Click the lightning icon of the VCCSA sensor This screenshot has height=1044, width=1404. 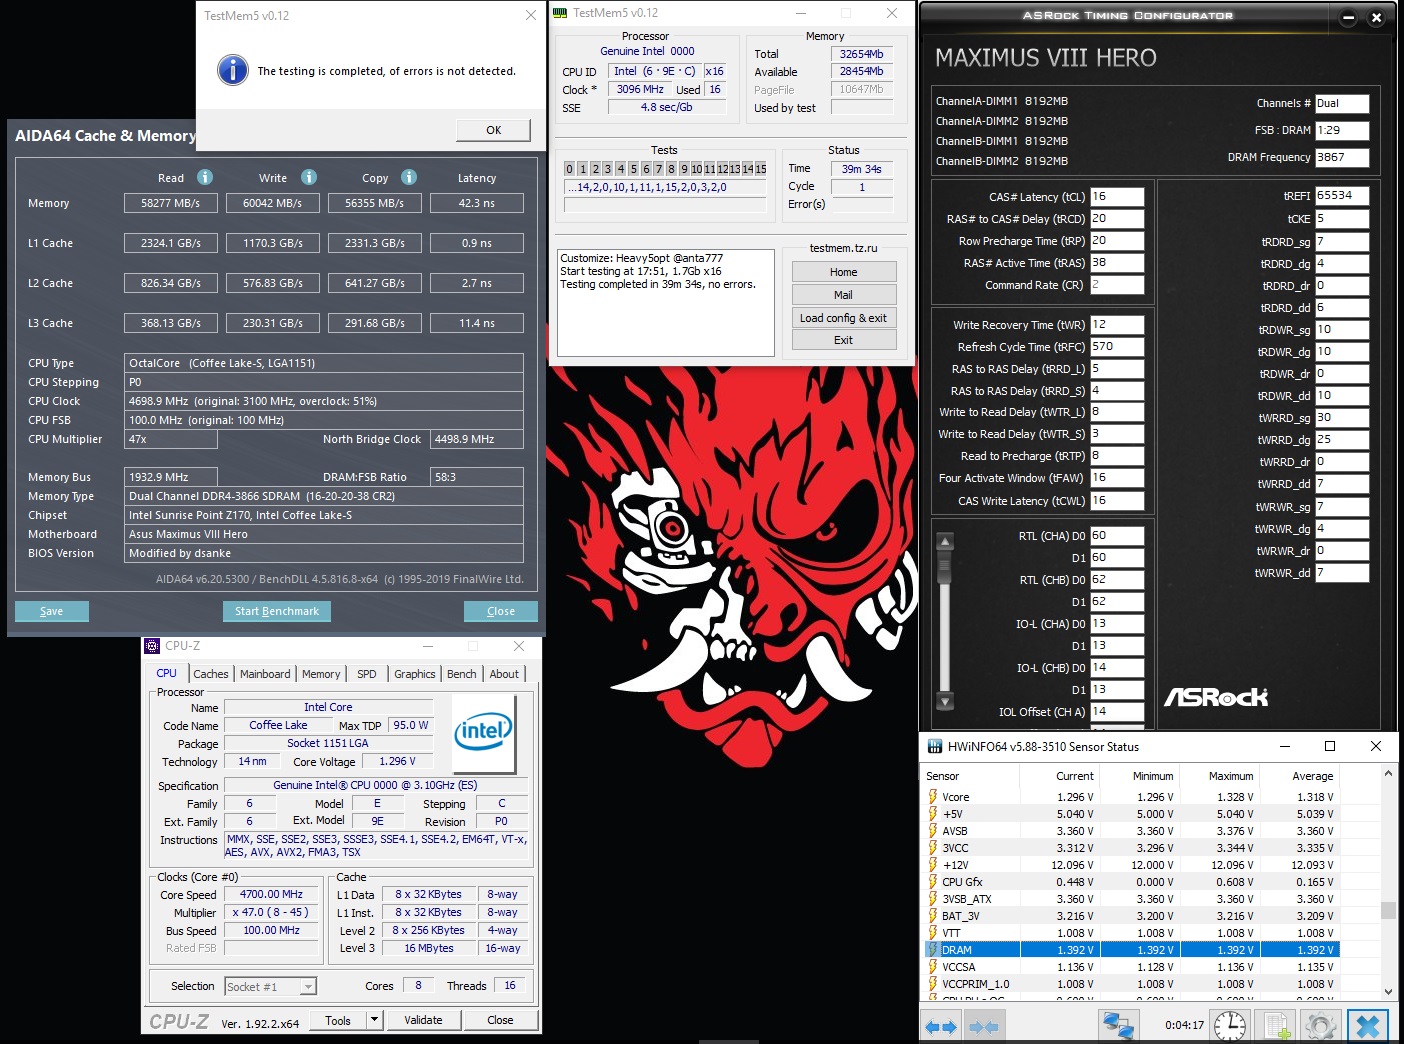[933, 967]
